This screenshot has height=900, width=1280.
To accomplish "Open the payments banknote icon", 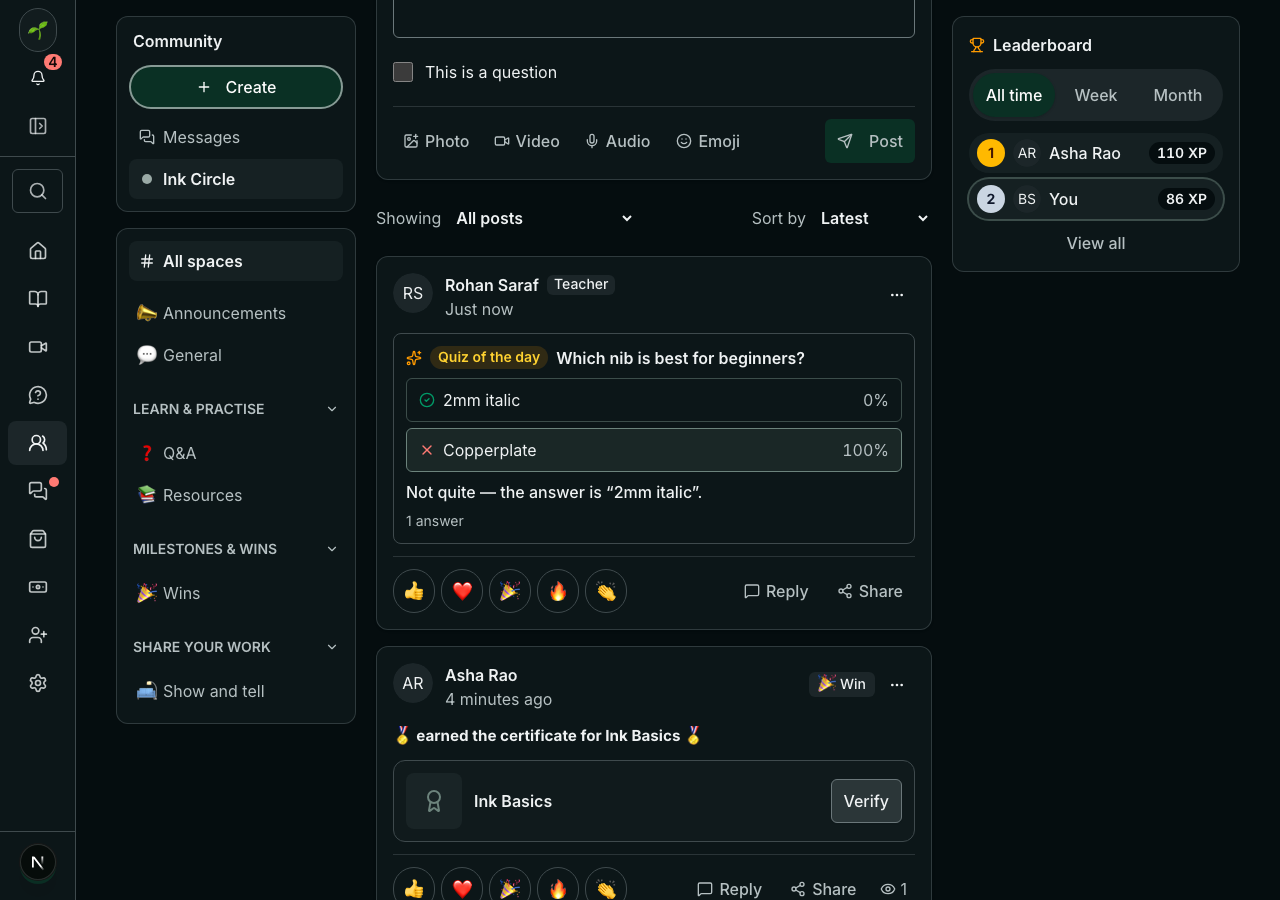I will pyautogui.click(x=38, y=587).
